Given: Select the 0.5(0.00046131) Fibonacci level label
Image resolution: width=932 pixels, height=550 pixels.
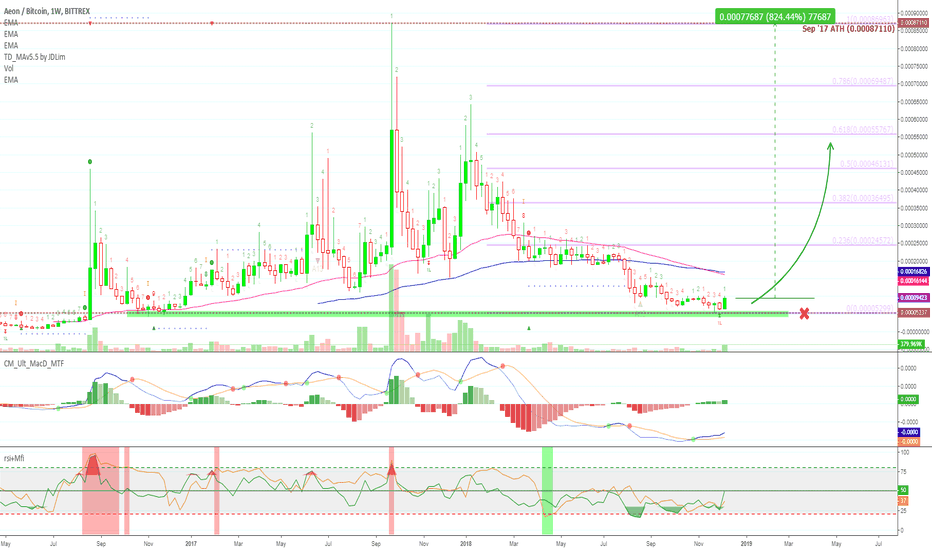Looking at the screenshot, I should point(867,164).
